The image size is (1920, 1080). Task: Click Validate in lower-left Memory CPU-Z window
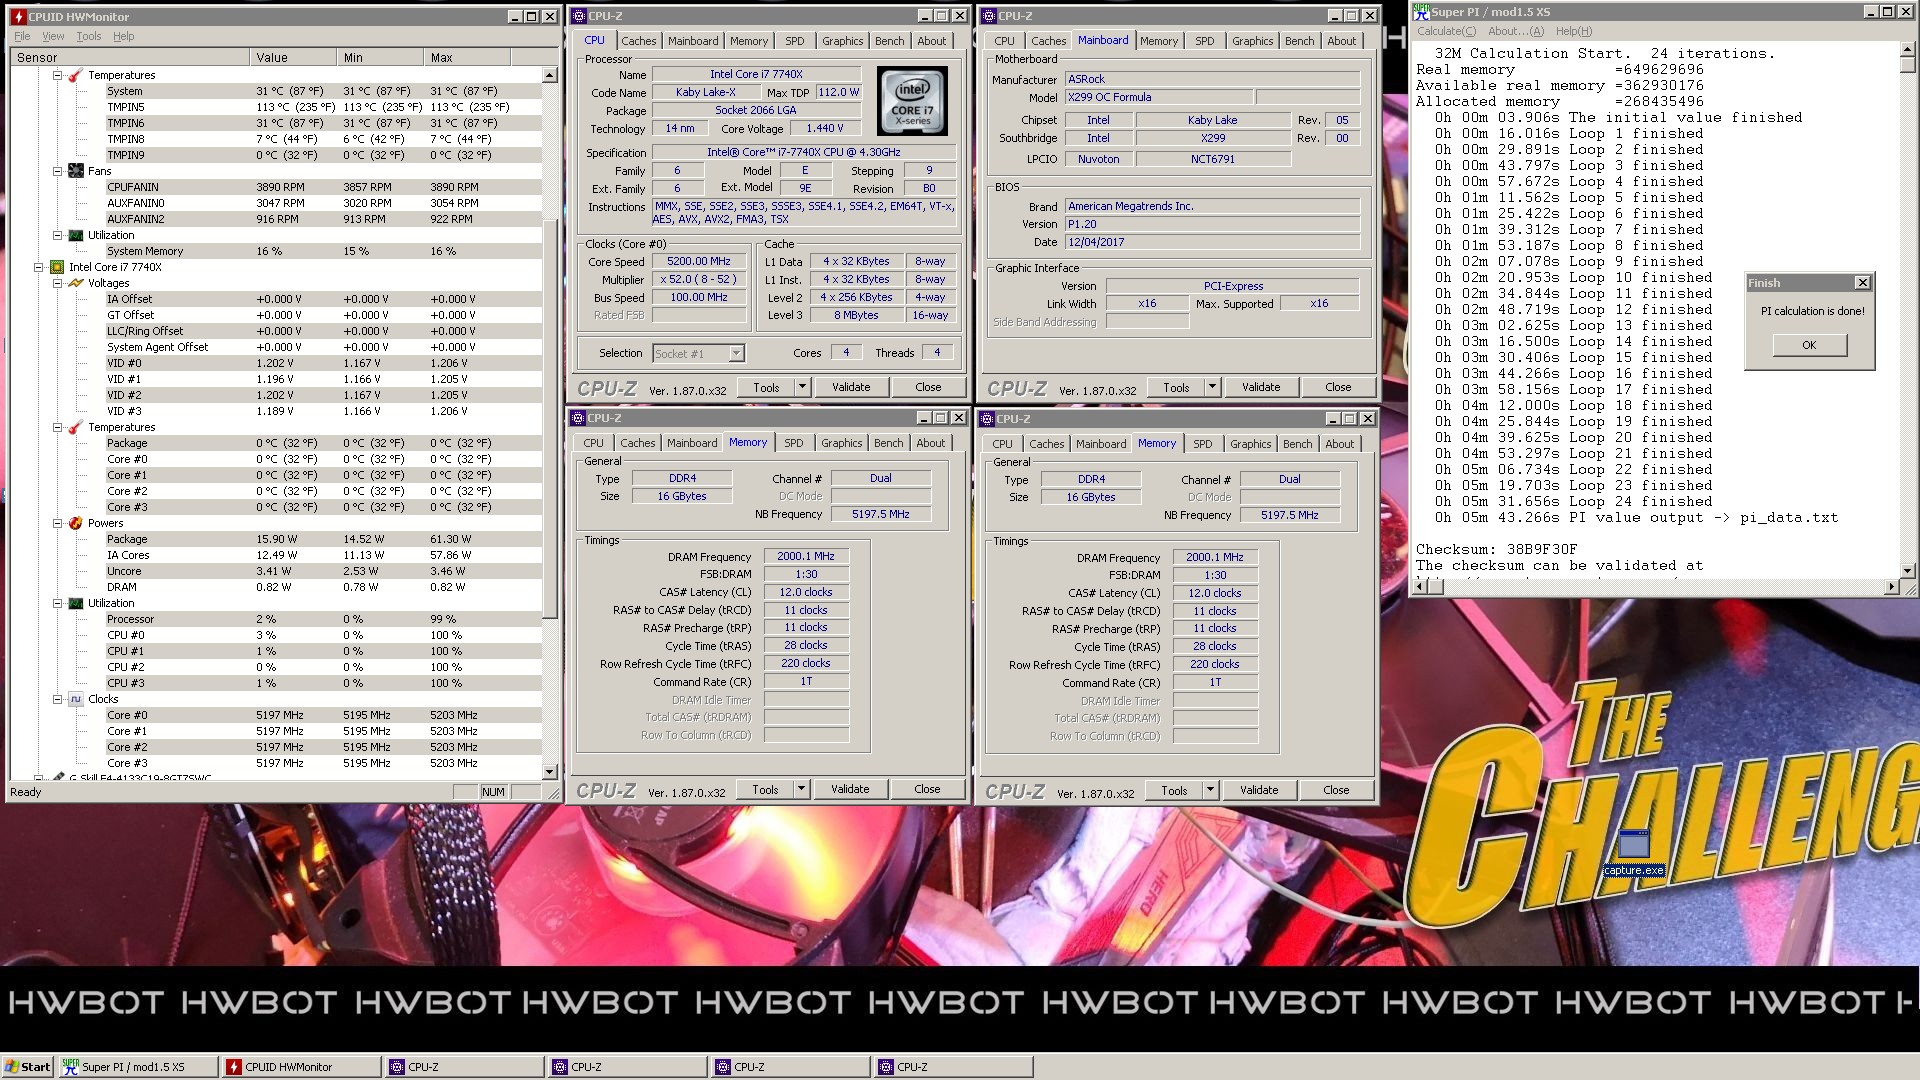(850, 789)
